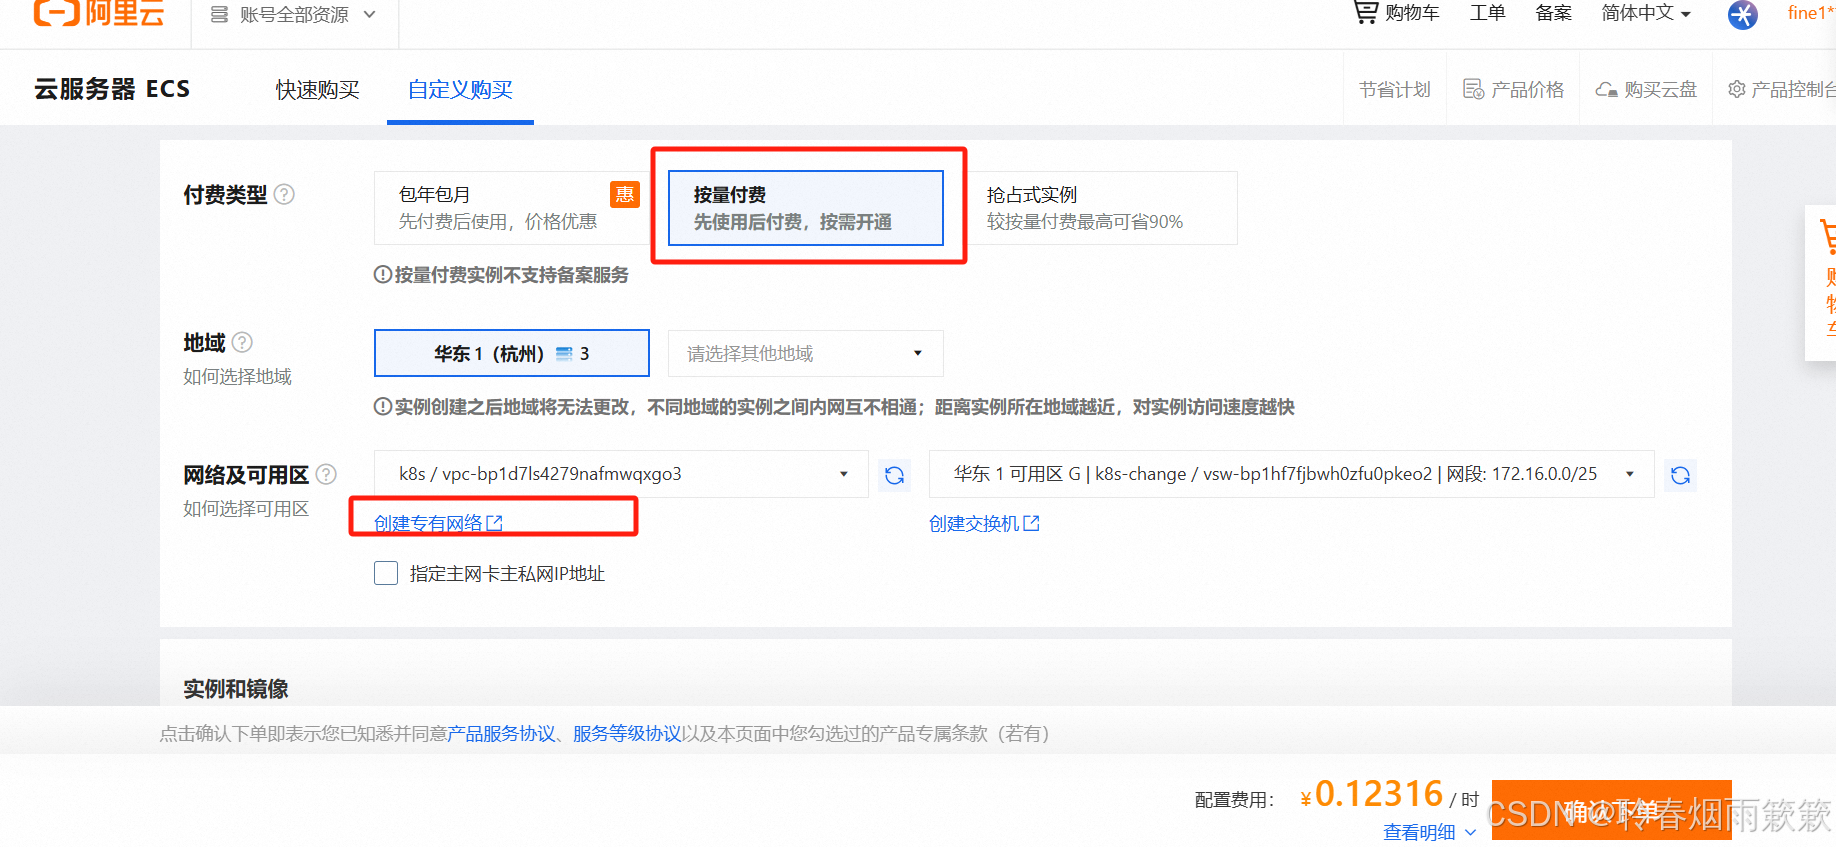Image resolution: width=1836 pixels, height=847 pixels.
Task: Click the server icon in the 华东1 button
Action: tap(564, 354)
